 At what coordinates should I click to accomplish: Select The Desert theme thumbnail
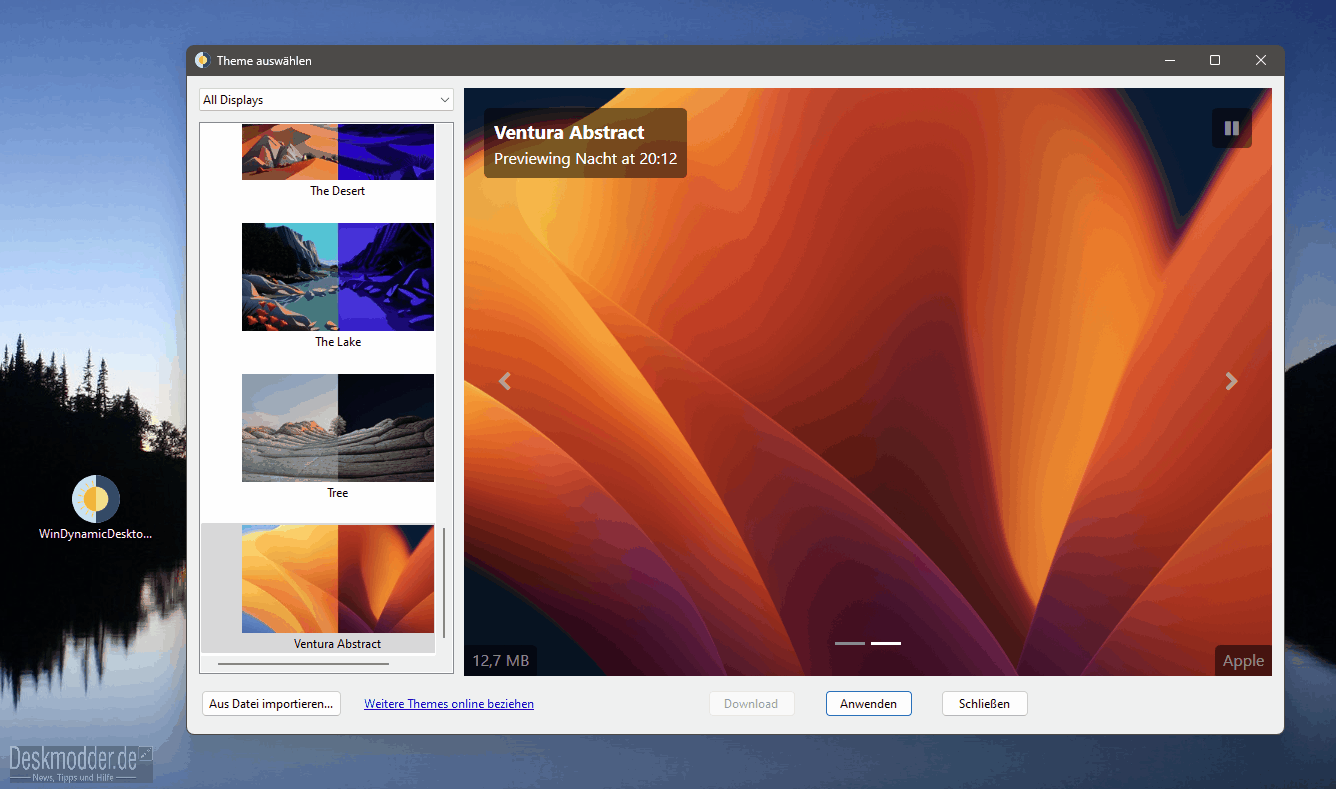pos(338,152)
